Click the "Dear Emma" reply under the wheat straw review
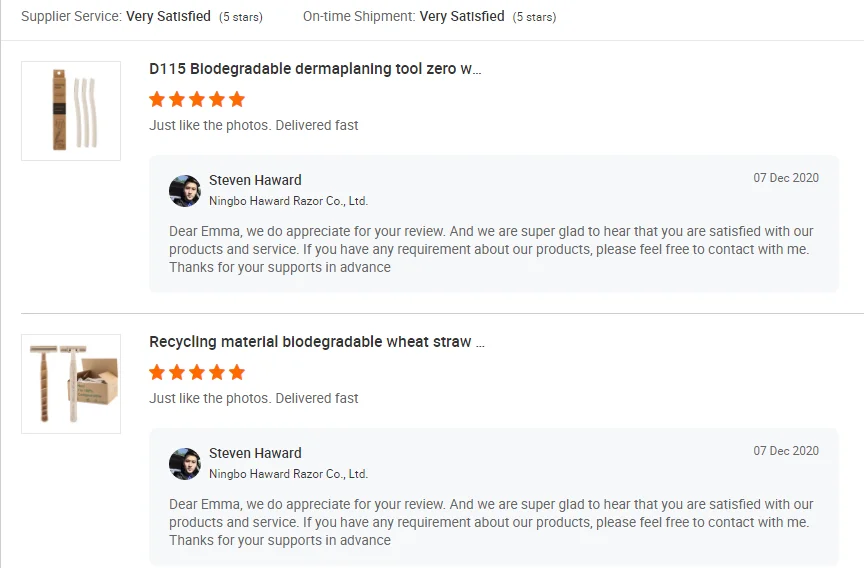The width and height of the screenshot is (864, 568). pyautogui.click(x=491, y=522)
